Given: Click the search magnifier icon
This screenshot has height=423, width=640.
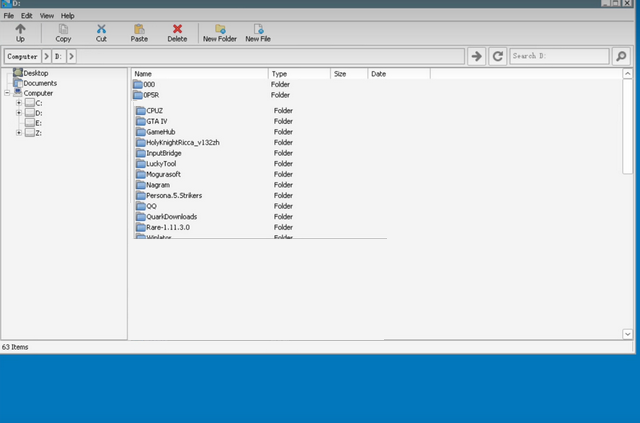Looking at the screenshot, I should 621,57.
